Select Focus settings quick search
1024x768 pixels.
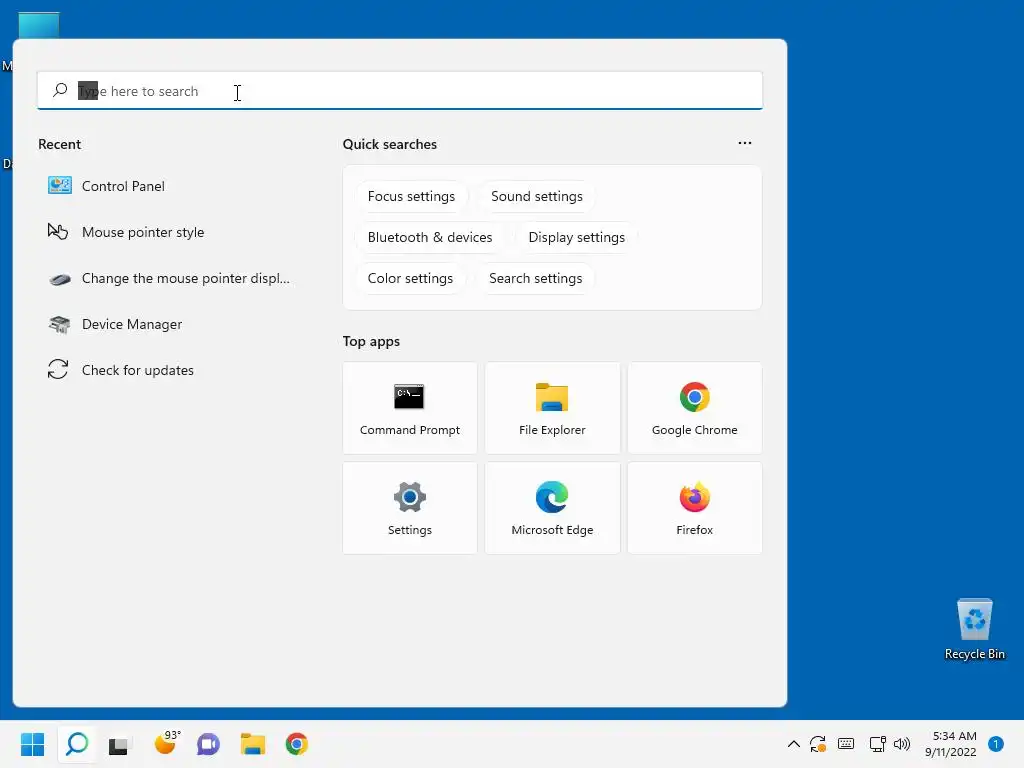pos(411,197)
